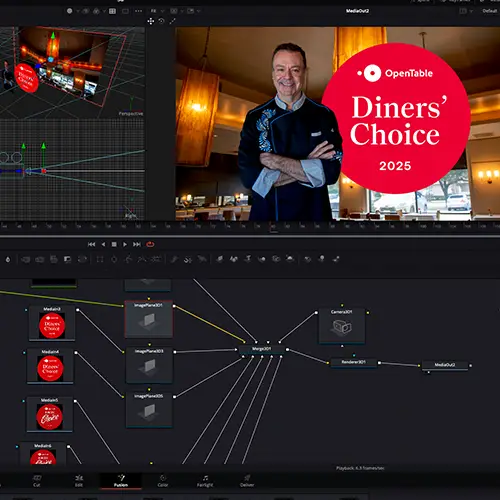Add a Matte Control node from toolbar

click(x=54, y=259)
